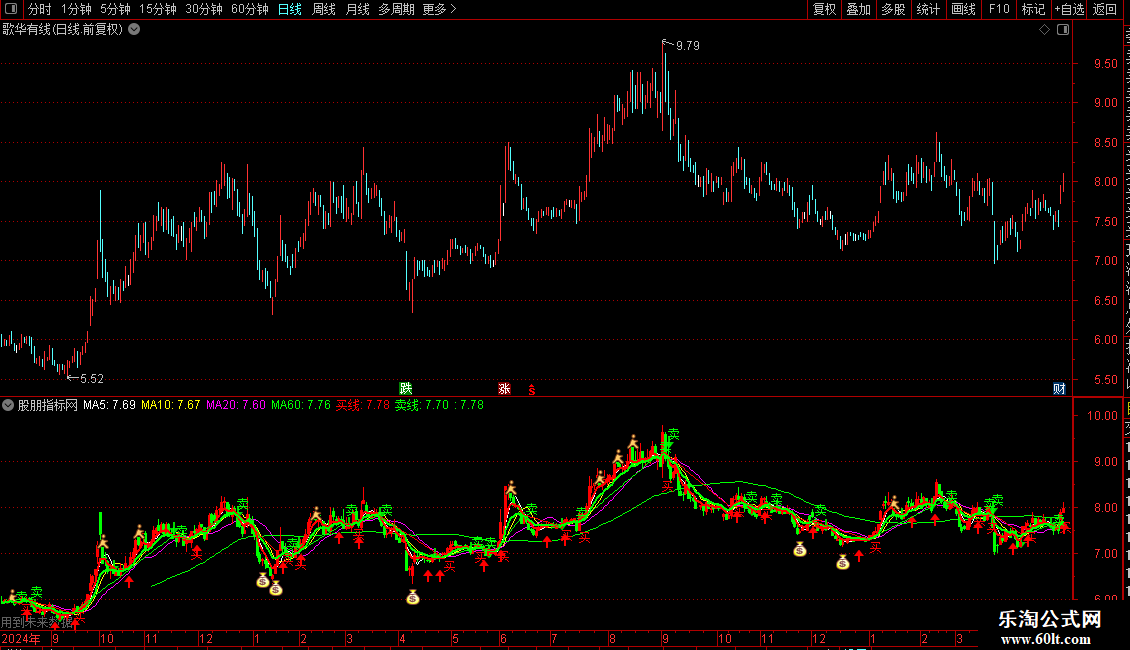Select the 日线 daily chart tab
Viewport: 1130px width, 650px height.
point(290,9)
